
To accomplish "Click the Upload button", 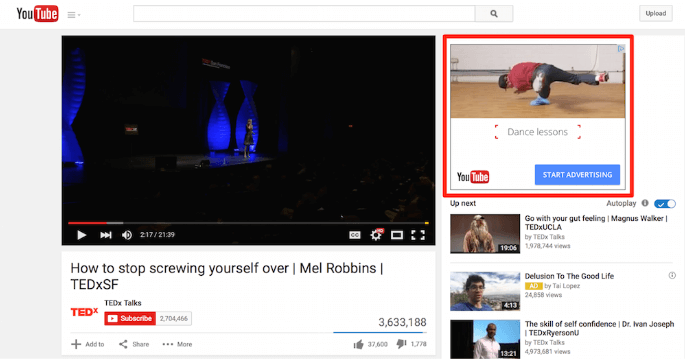I will click(656, 14).
